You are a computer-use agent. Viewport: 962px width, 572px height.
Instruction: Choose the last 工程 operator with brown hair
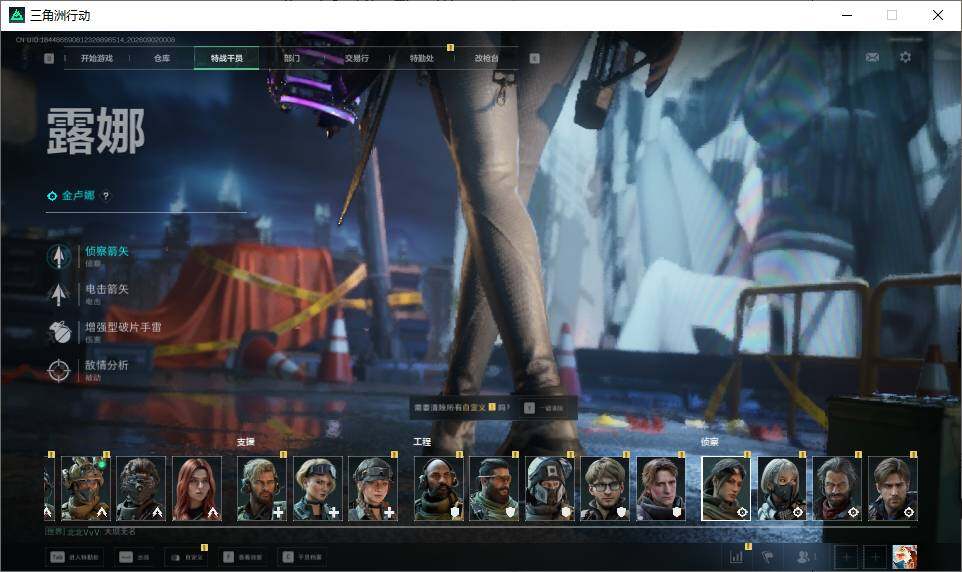click(661, 489)
